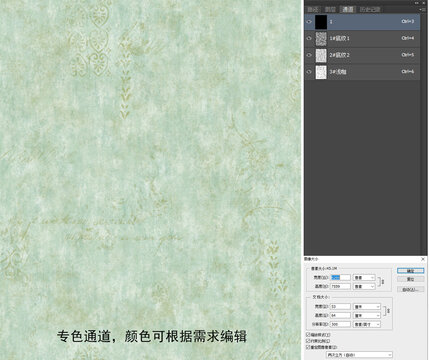Click the pixel height field showing 7559
This screenshot has height=360, width=430.
point(340,286)
